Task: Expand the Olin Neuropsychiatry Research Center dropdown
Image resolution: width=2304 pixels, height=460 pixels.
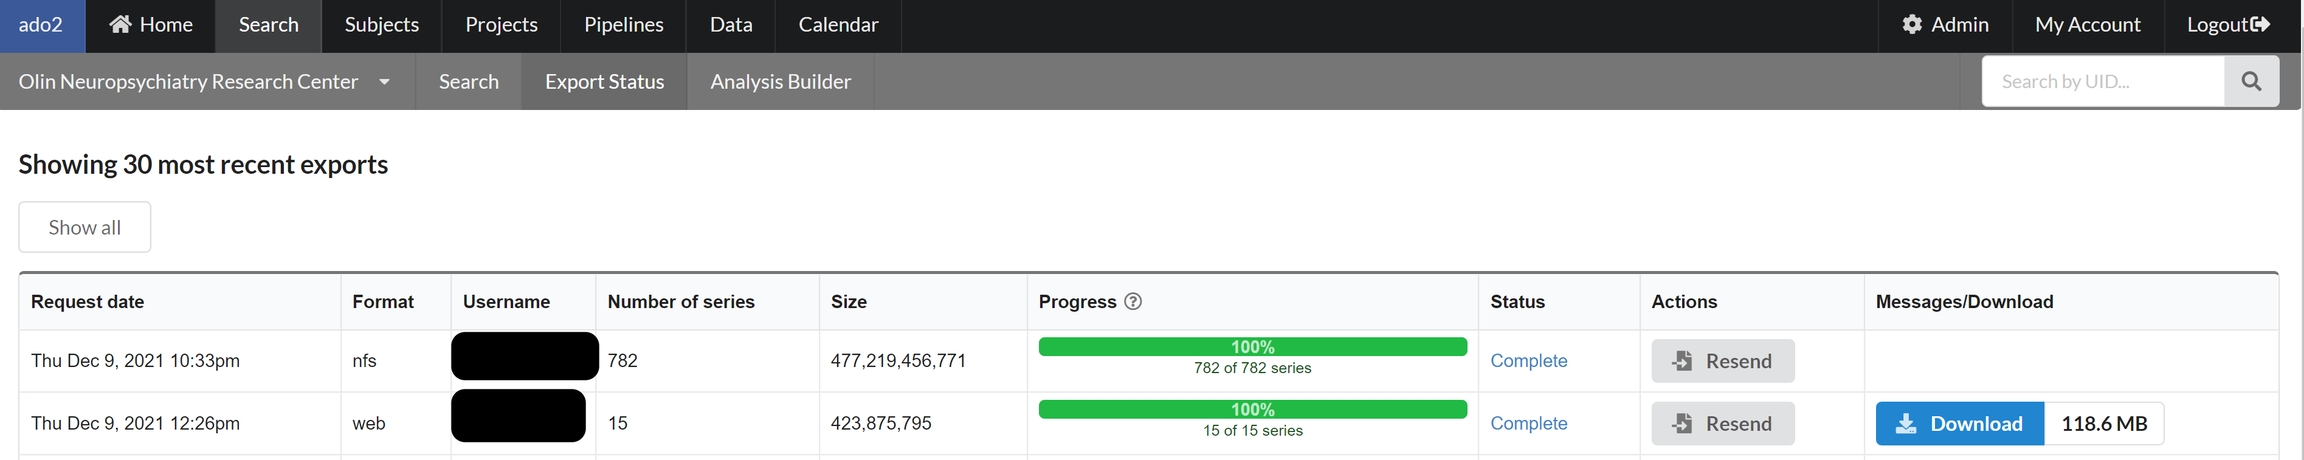Action: click(384, 82)
